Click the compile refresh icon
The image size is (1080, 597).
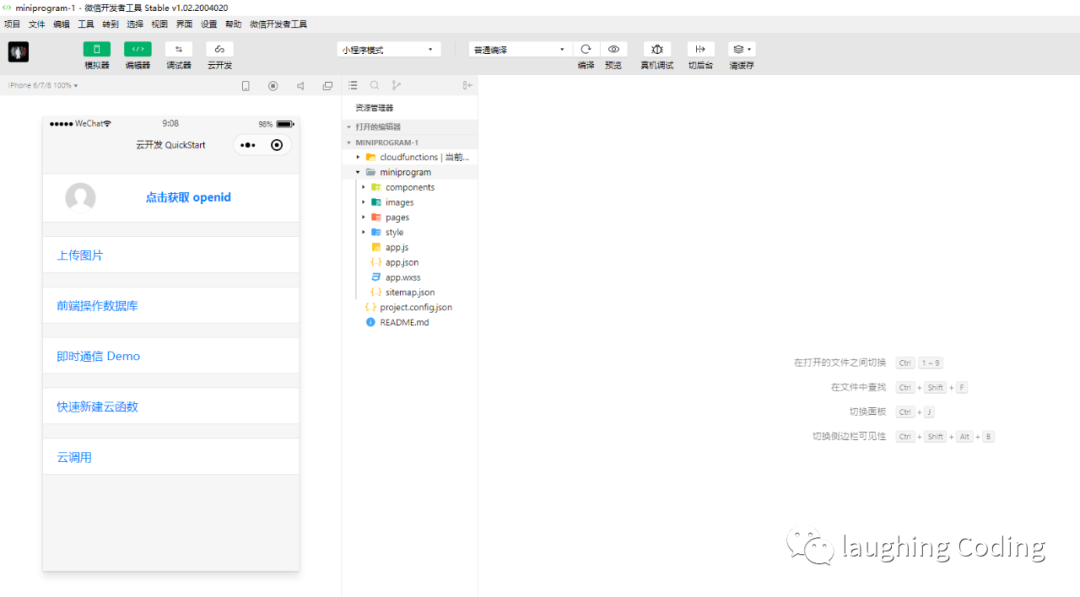(585, 49)
